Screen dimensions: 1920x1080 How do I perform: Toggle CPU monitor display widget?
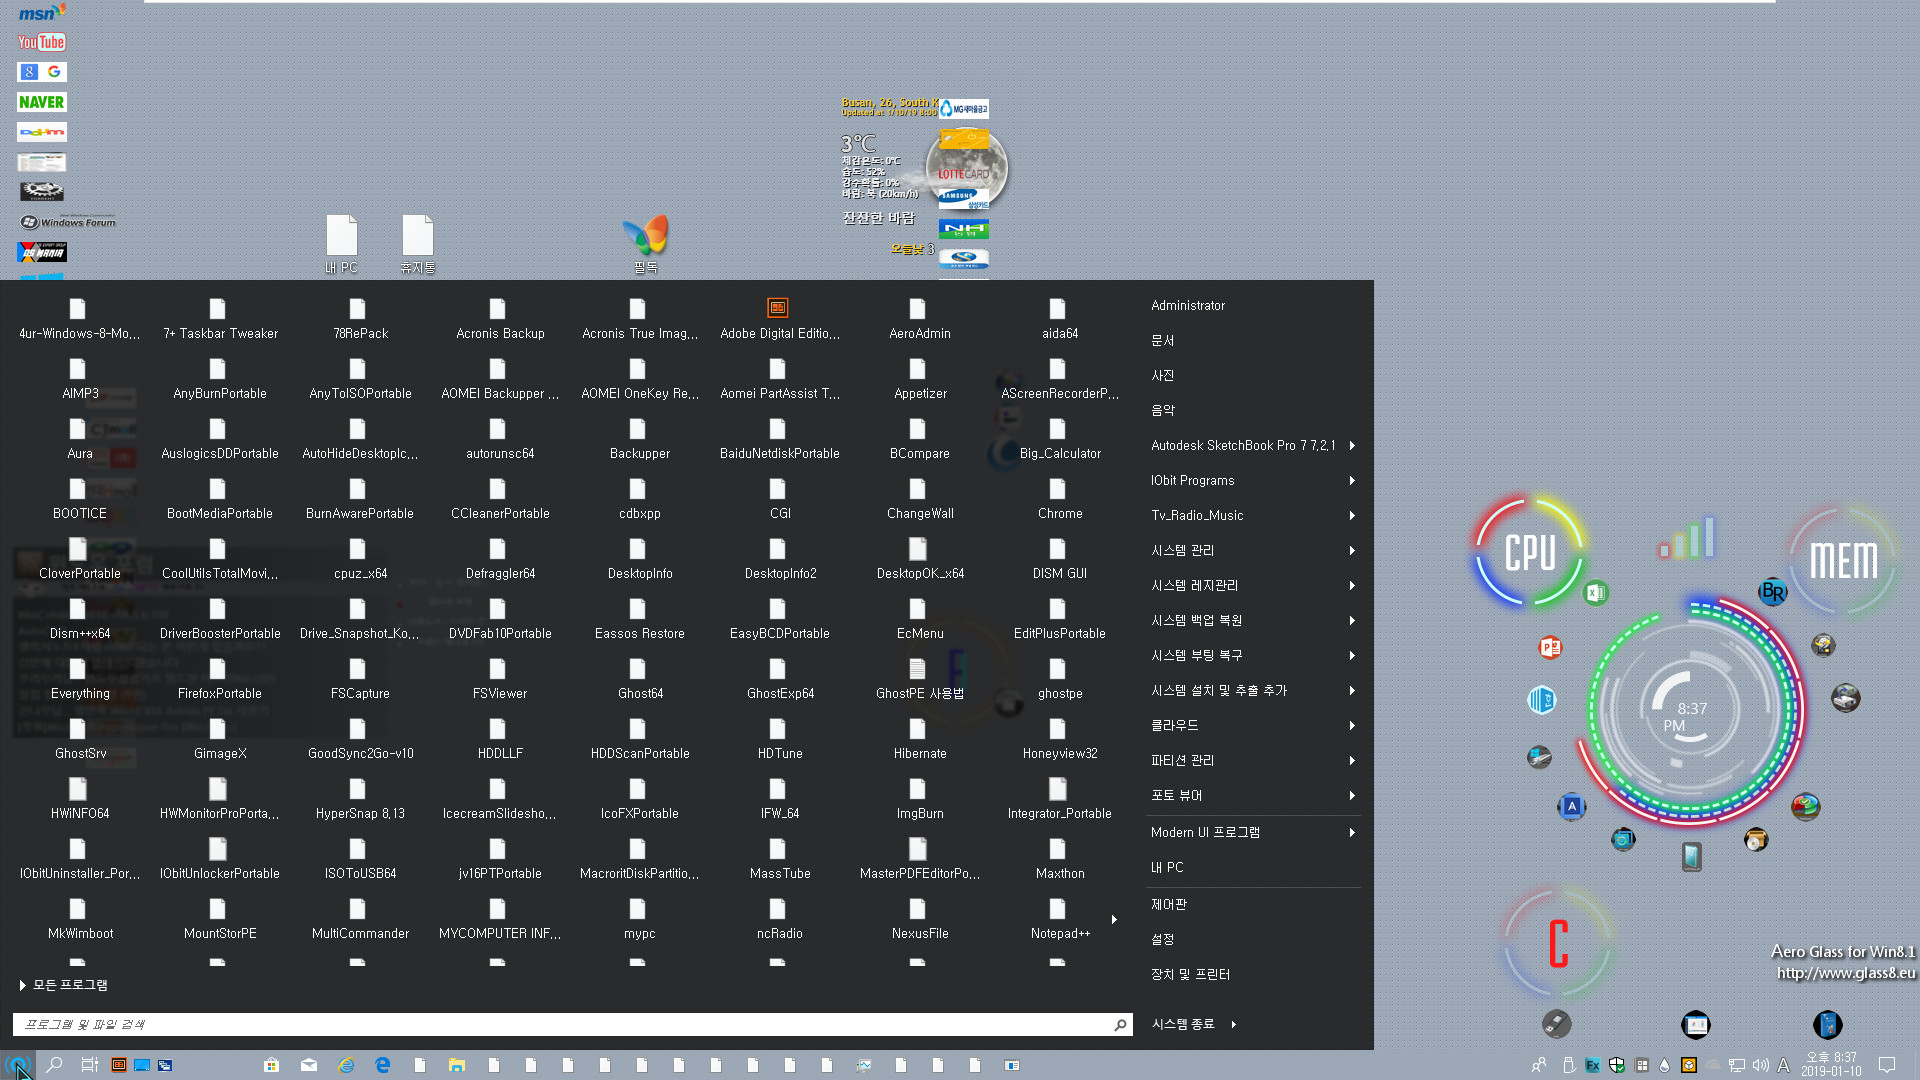pyautogui.click(x=1530, y=547)
